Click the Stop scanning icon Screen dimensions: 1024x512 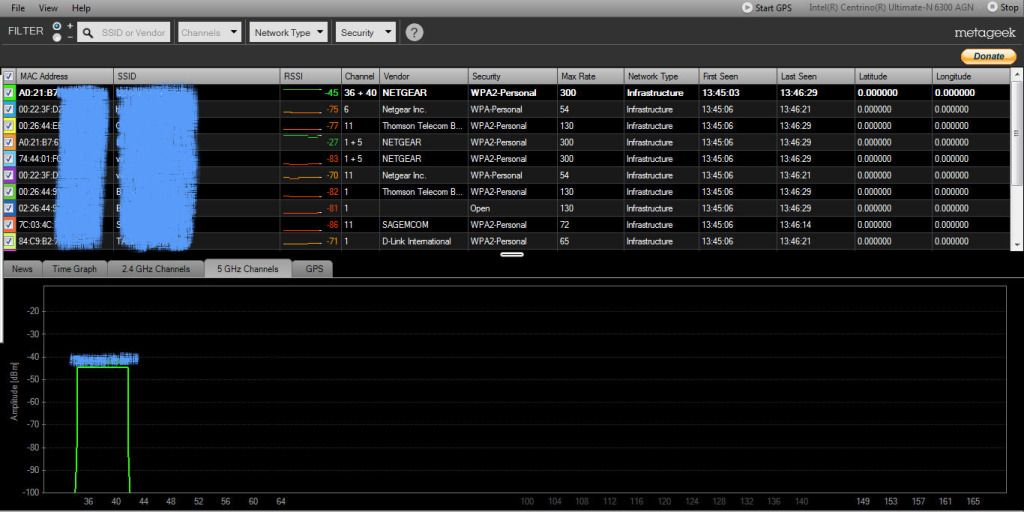[992, 7]
